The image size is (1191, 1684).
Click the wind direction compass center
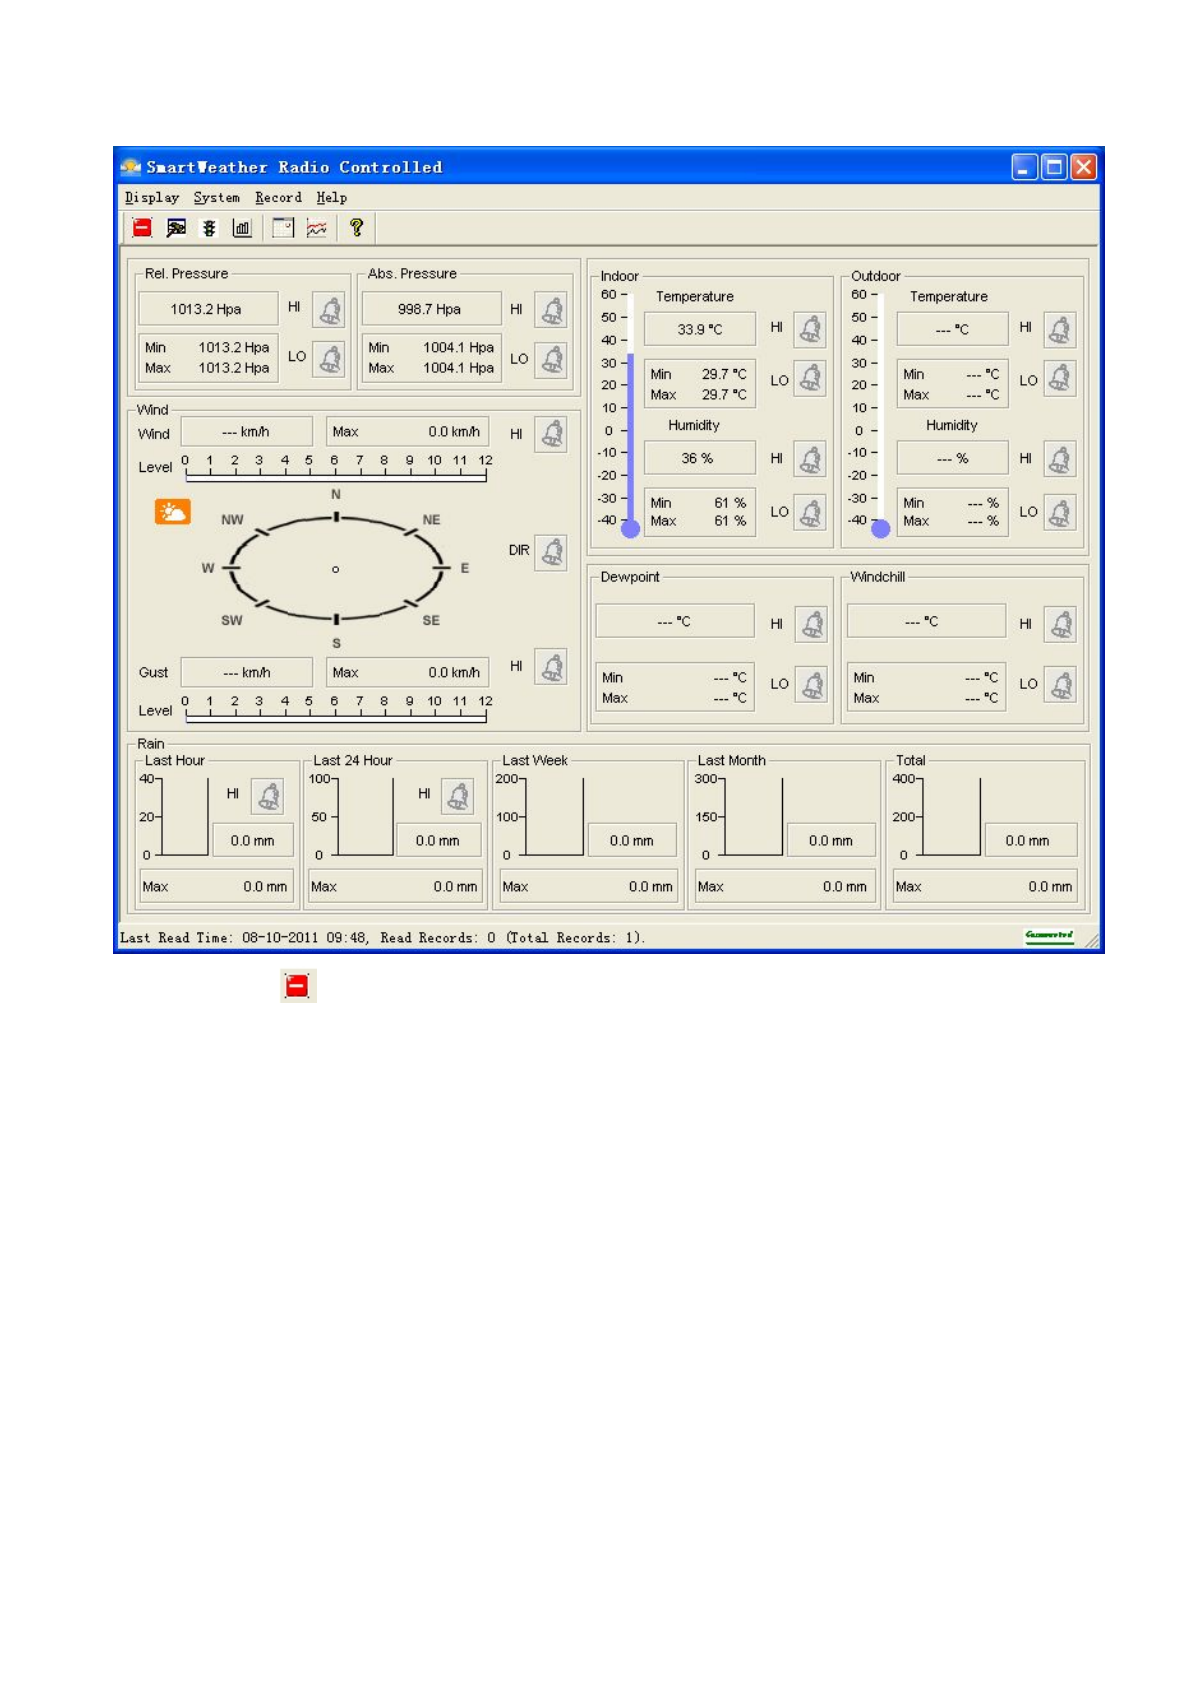tap(336, 569)
